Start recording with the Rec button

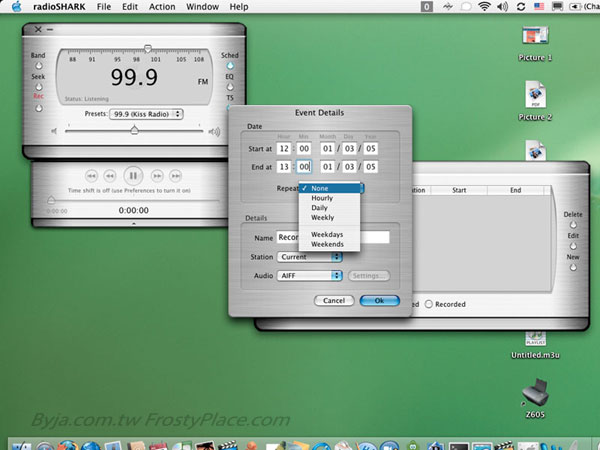click(39, 108)
